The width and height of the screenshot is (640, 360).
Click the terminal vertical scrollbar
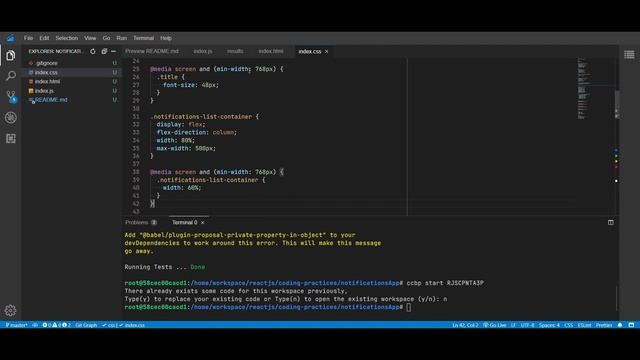pyautogui.click(x=617, y=298)
